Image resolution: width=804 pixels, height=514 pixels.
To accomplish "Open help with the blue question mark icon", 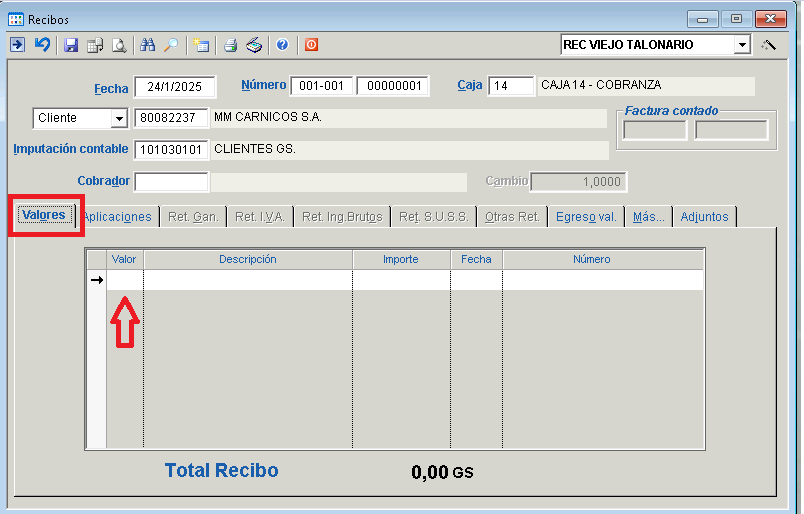I will tap(282, 45).
